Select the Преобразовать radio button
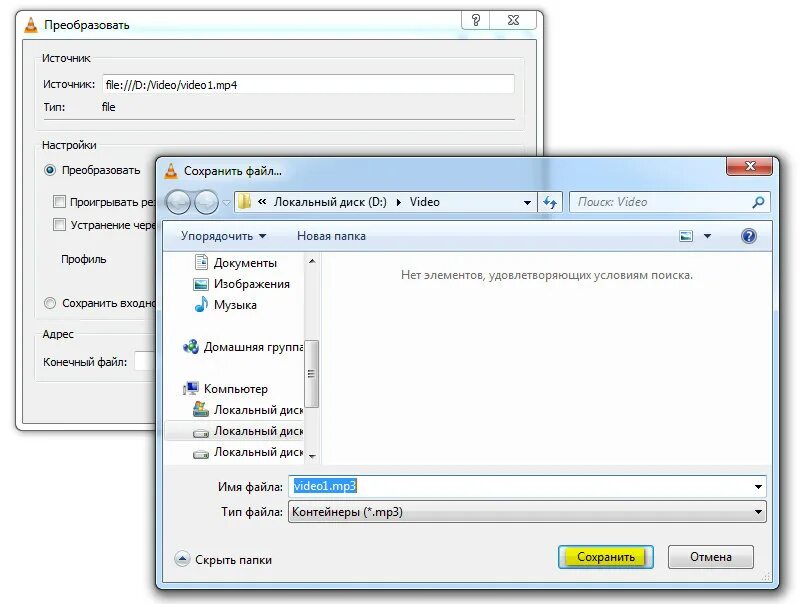This screenshot has height=604, width=800. [49, 170]
